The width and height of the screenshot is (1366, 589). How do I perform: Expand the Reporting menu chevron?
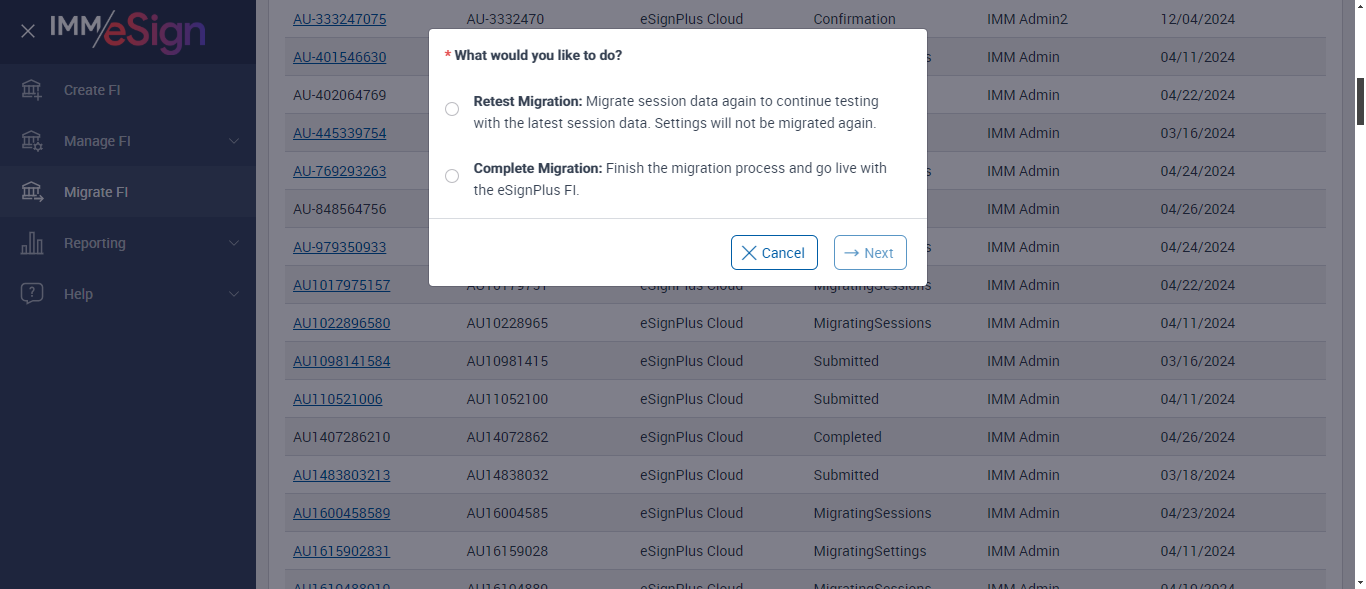click(x=234, y=243)
